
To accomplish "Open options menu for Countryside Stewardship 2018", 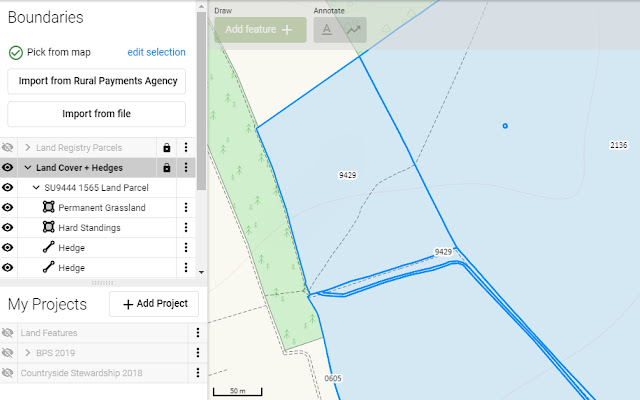I will coord(198,373).
